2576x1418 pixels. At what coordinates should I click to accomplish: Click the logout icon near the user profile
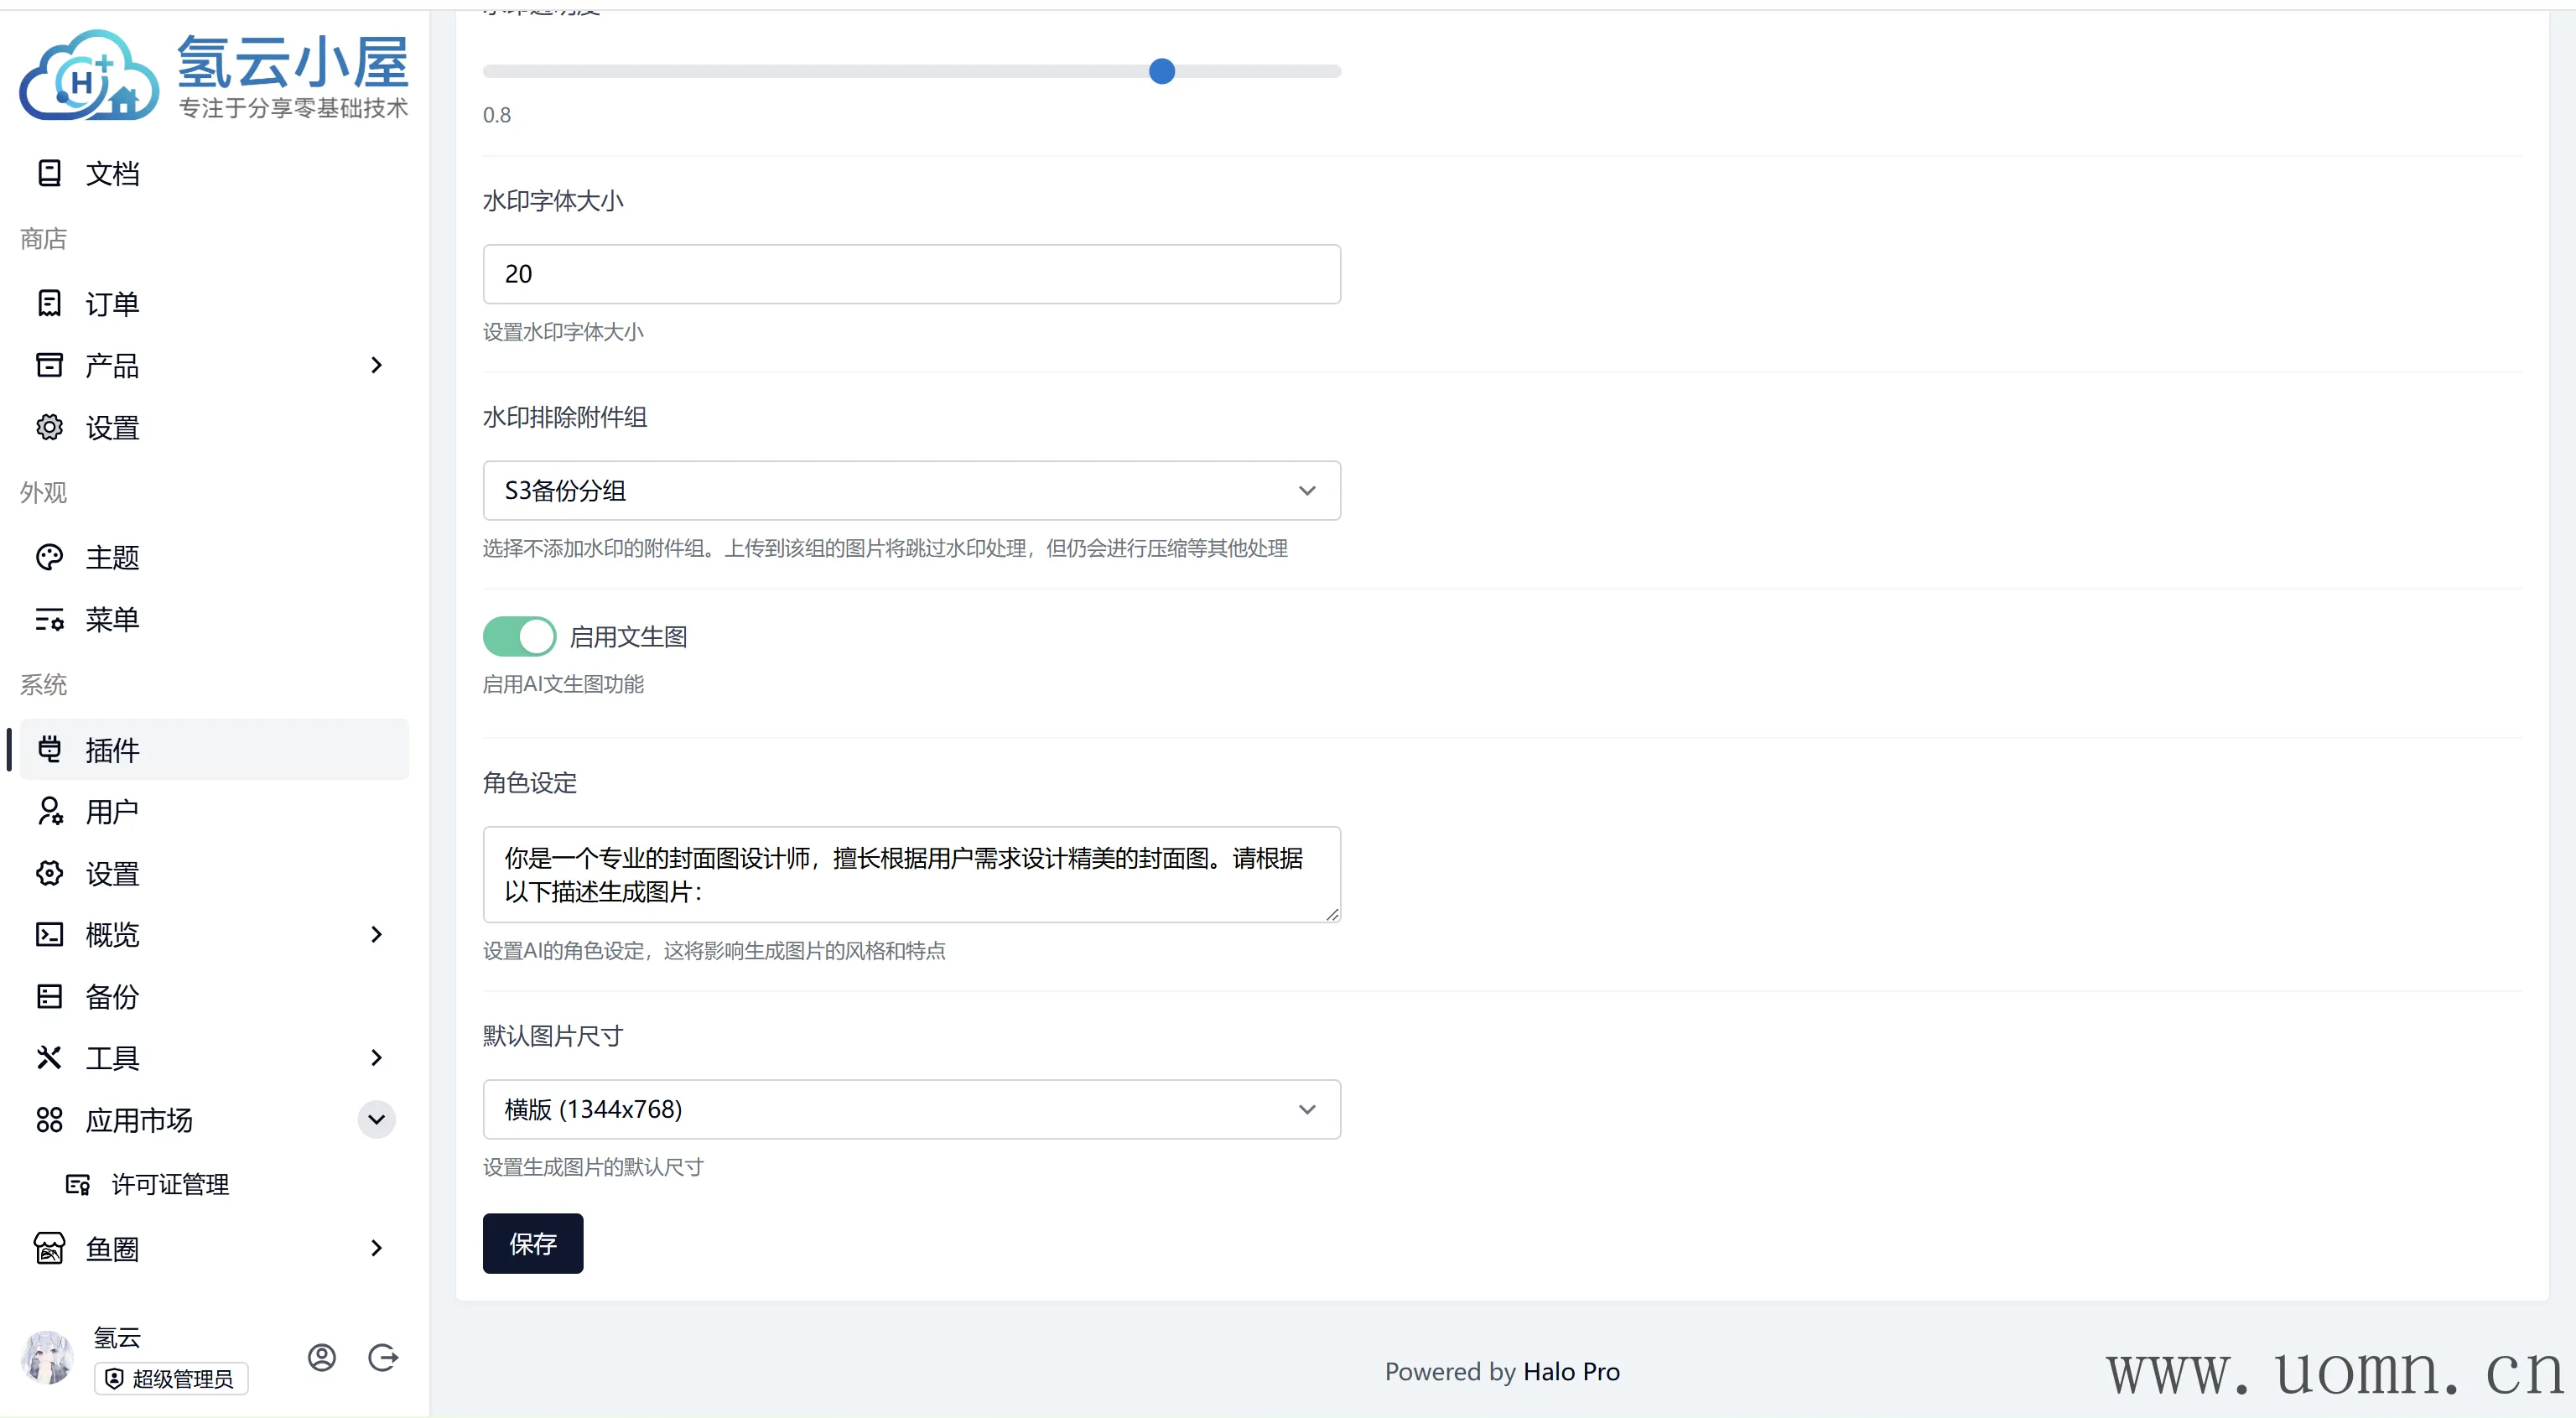(x=383, y=1357)
